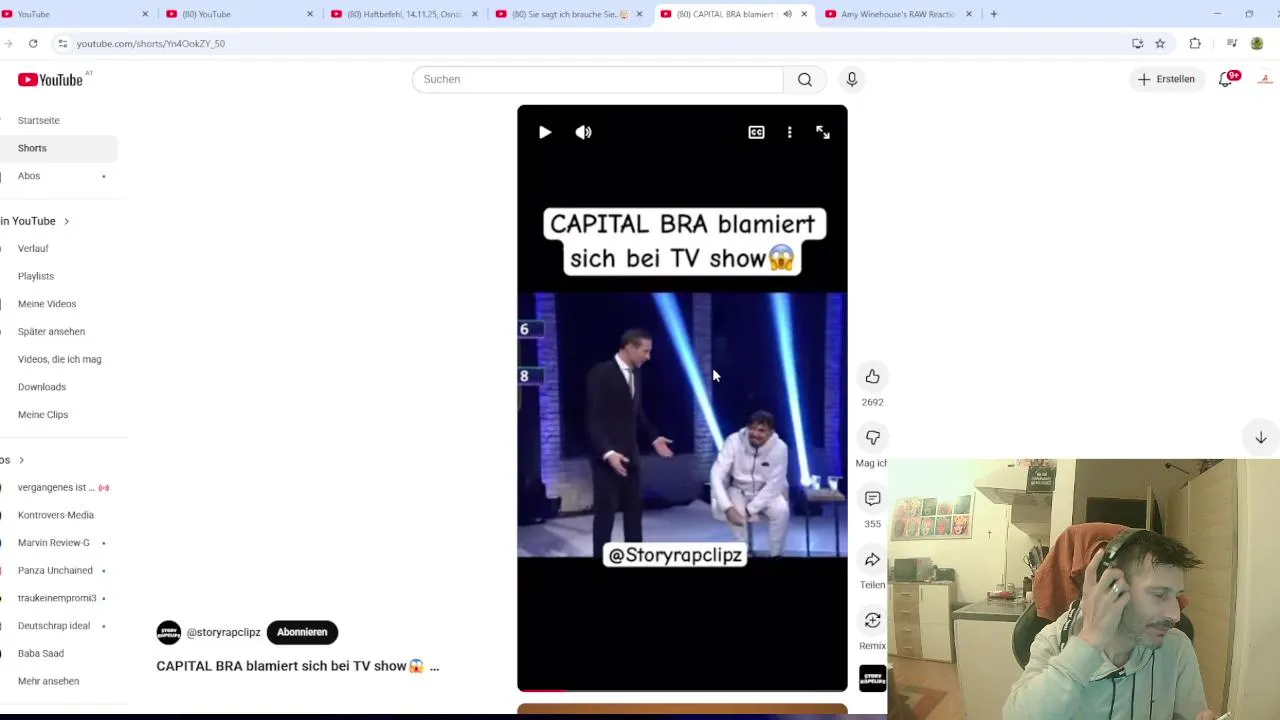Reload the page
1280x720 pixels.
33,43
